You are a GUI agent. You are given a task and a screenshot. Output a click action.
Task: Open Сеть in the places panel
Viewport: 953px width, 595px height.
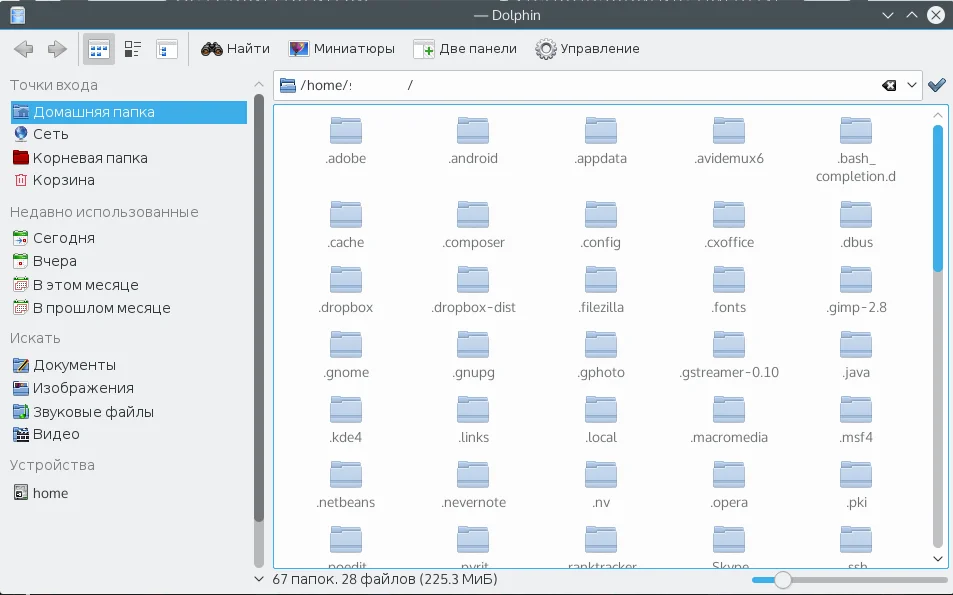(50, 134)
